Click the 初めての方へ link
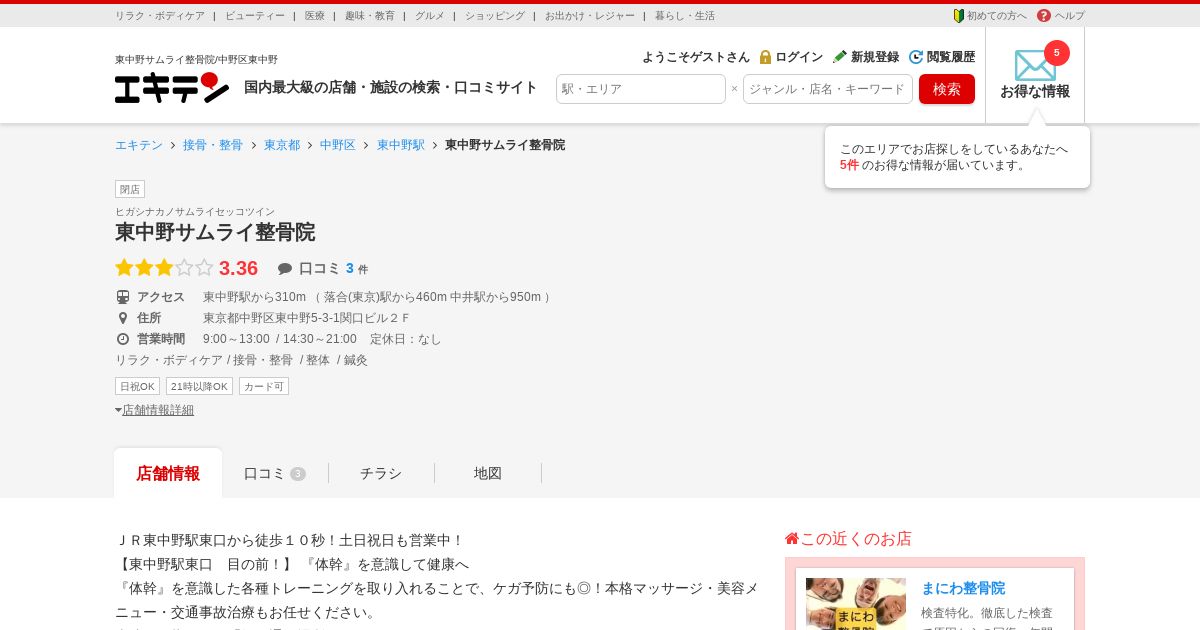 point(997,16)
